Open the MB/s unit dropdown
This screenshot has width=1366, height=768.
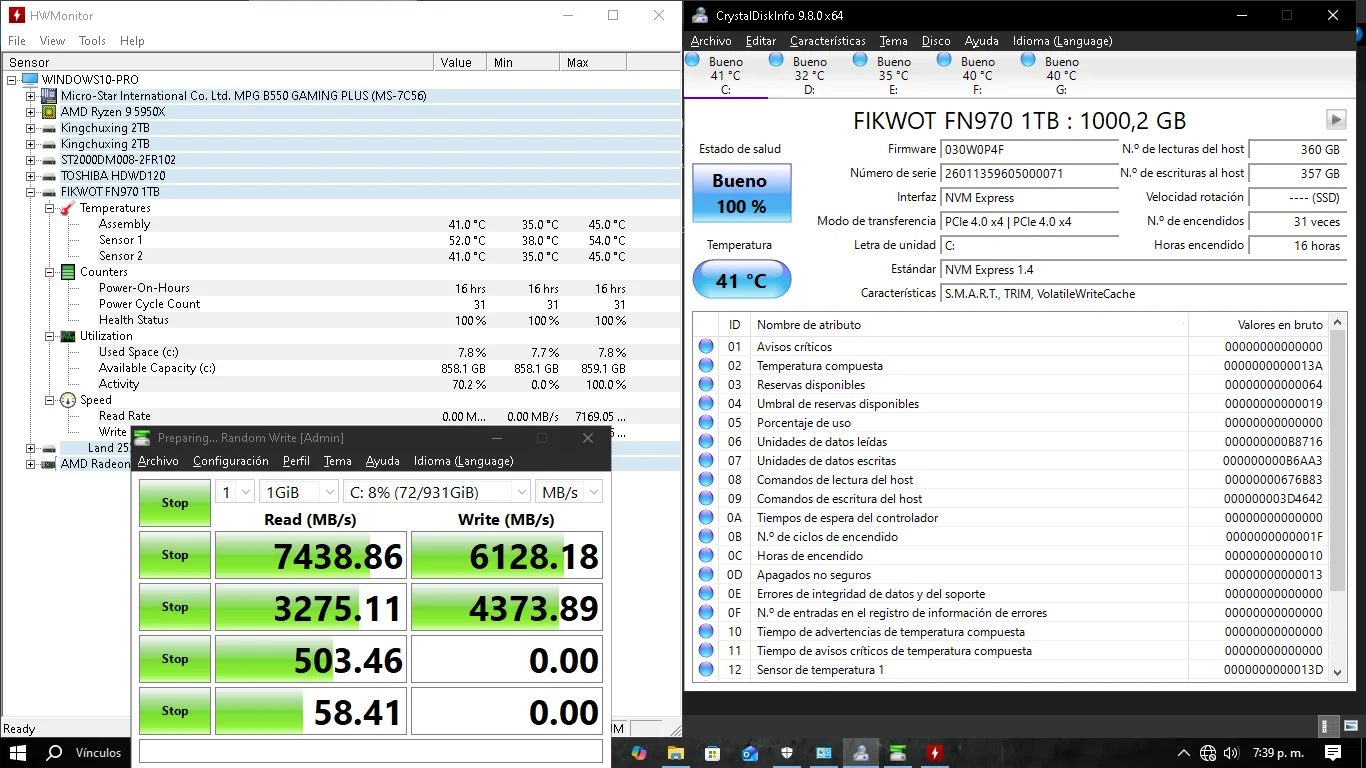point(569,492)
